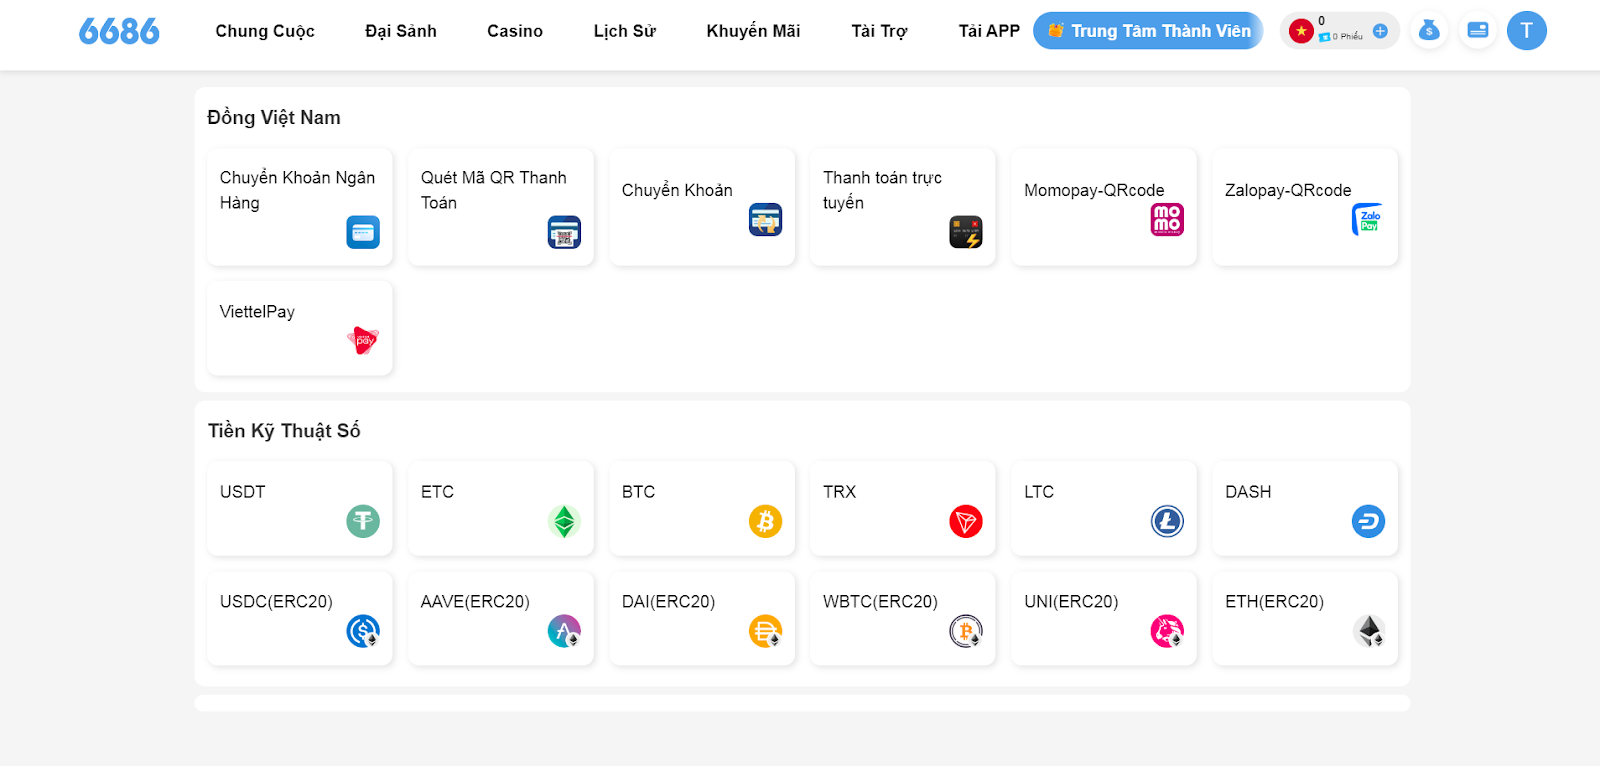Select the ETH(ERC20) label
Viewport: 1600px width, 766px height.
(x=1274, y=602)
